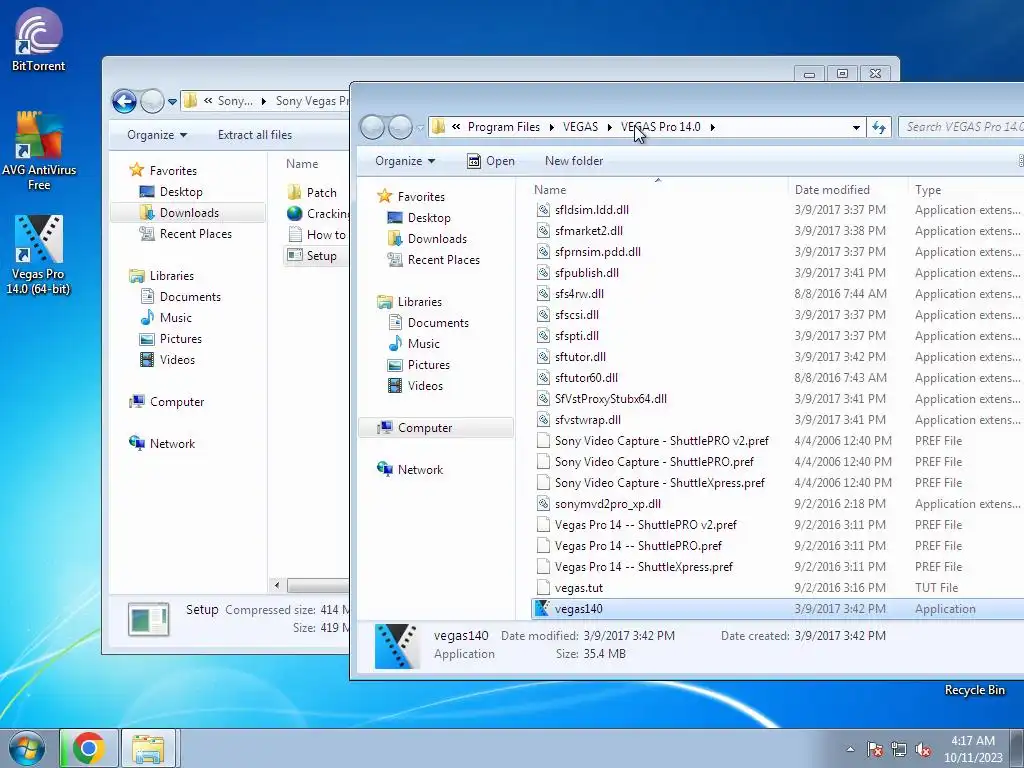Click the Windows Explorer taskbar button
This screenshot has height=768, width=1024.
tap(148, 748)
